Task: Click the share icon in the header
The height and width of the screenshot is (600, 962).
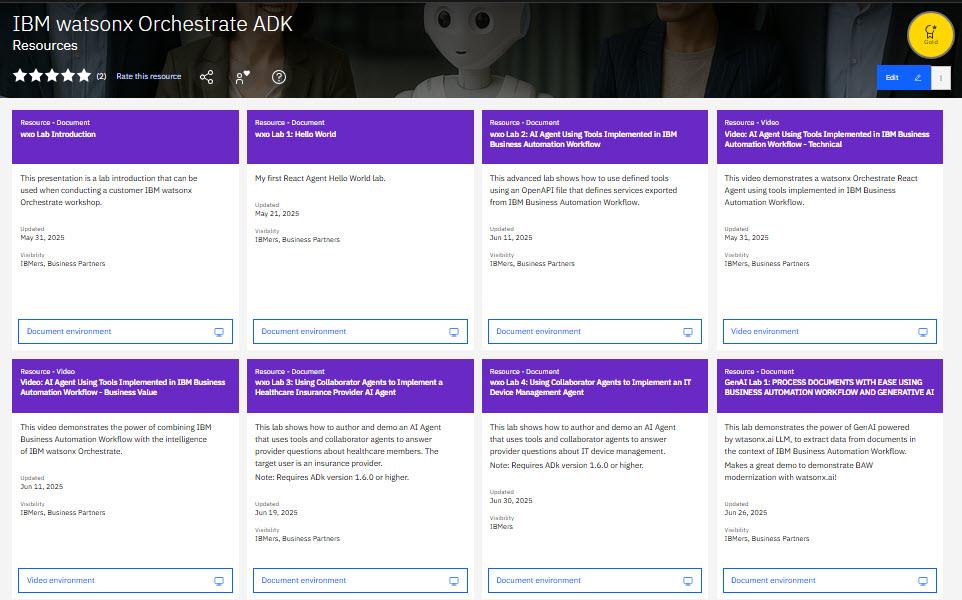Action: tap(207, 77)
